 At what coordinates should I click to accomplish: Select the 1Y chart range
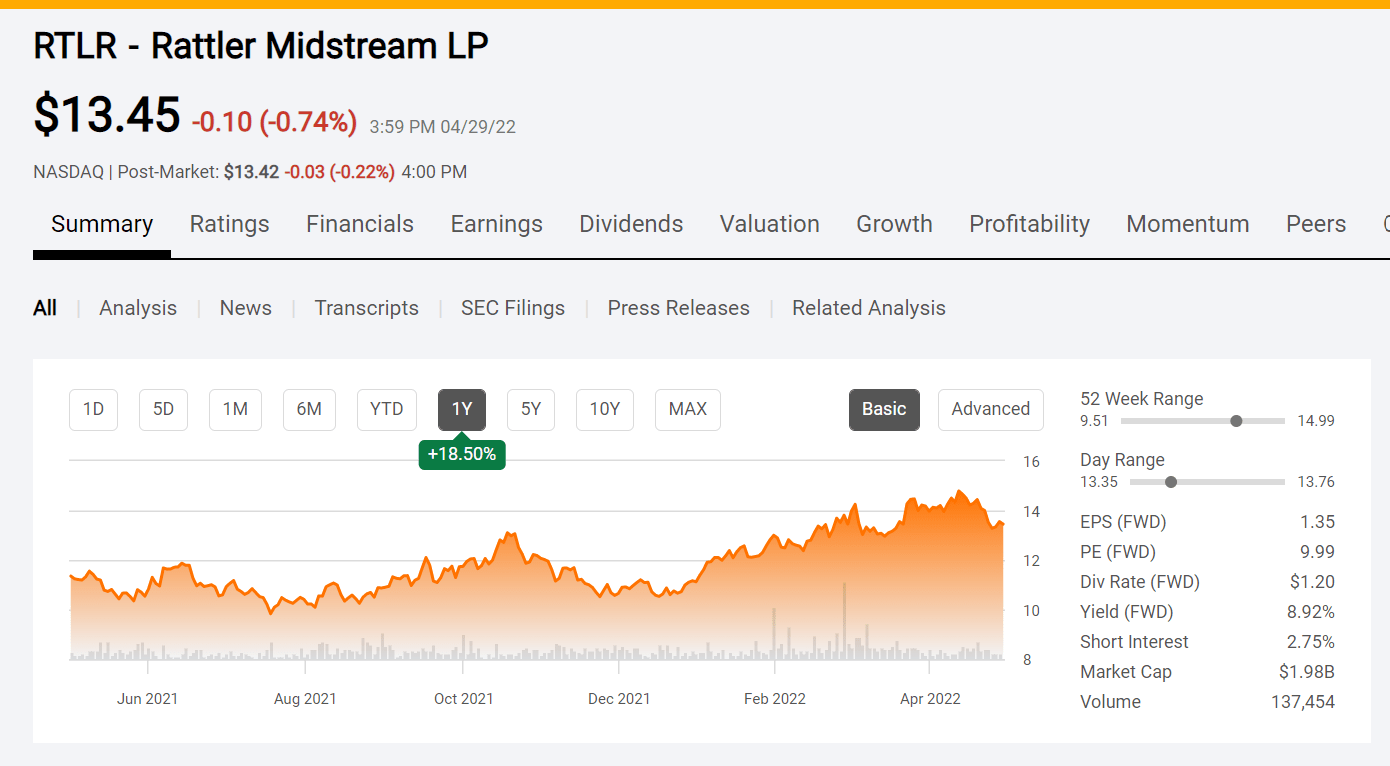(462, 409)
